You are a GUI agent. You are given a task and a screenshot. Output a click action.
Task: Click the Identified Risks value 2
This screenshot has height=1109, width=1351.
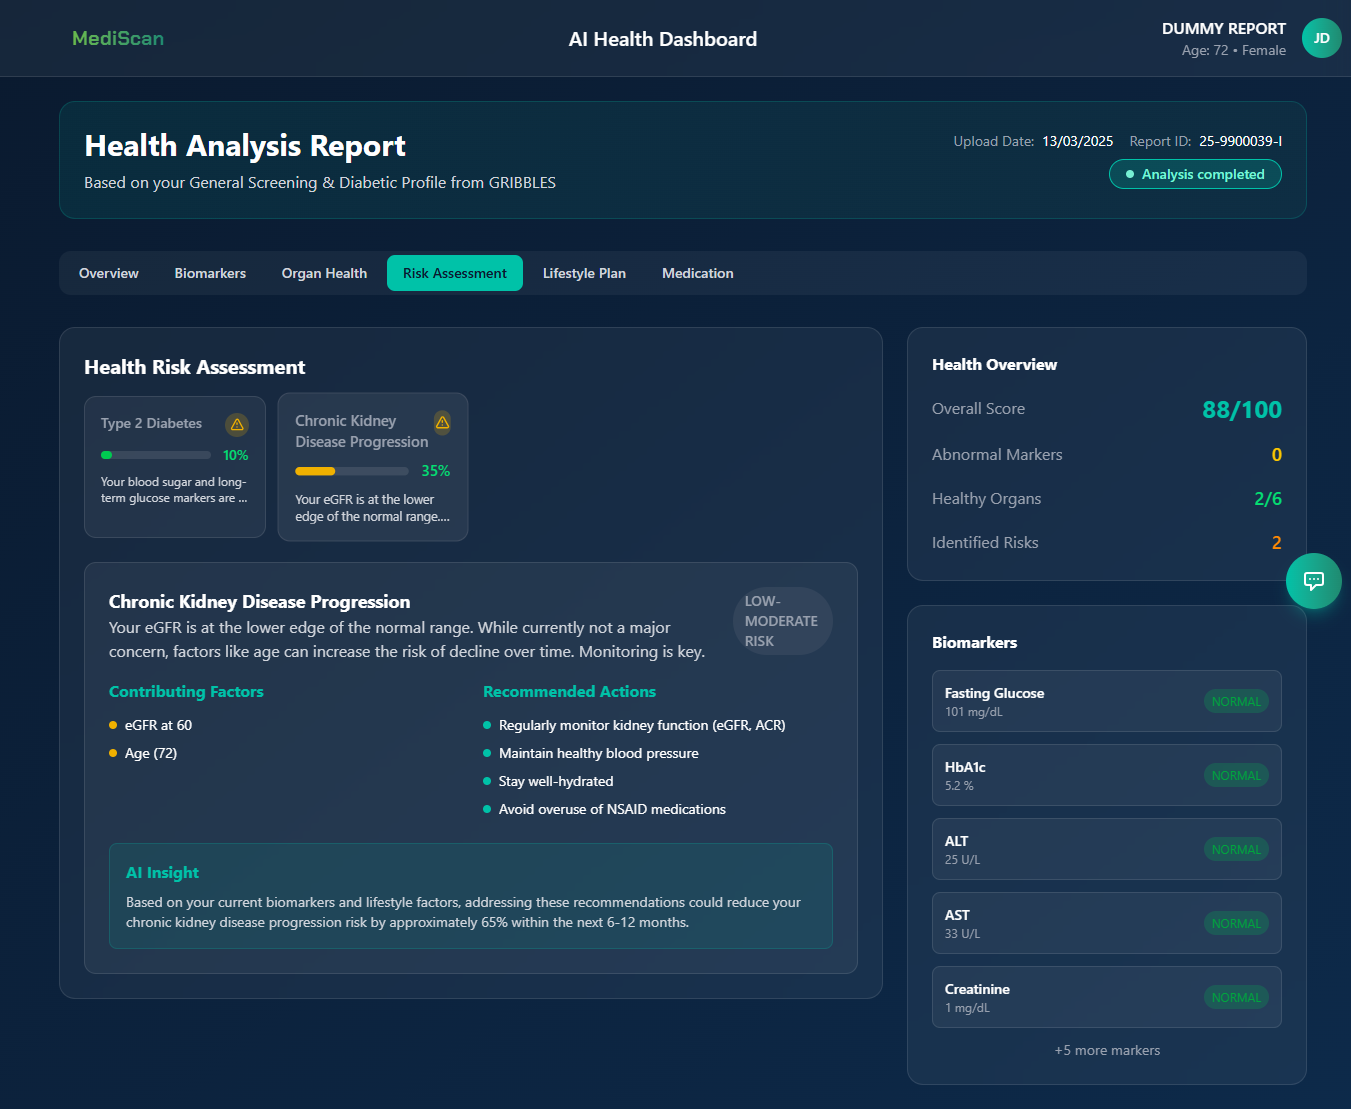point(1276,543)
